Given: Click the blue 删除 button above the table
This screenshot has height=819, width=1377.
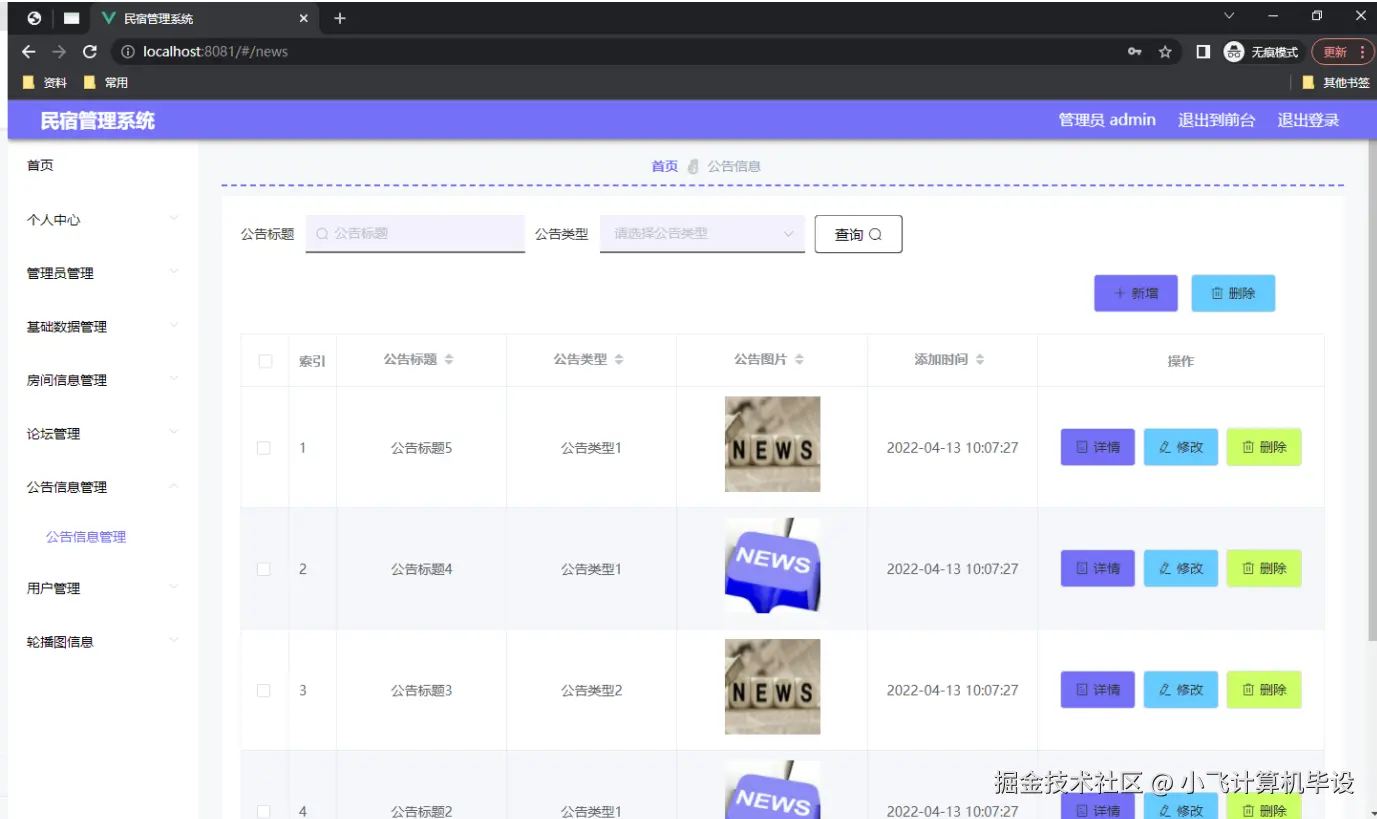Looking at the screenshot, I should tap(1233, 293).
